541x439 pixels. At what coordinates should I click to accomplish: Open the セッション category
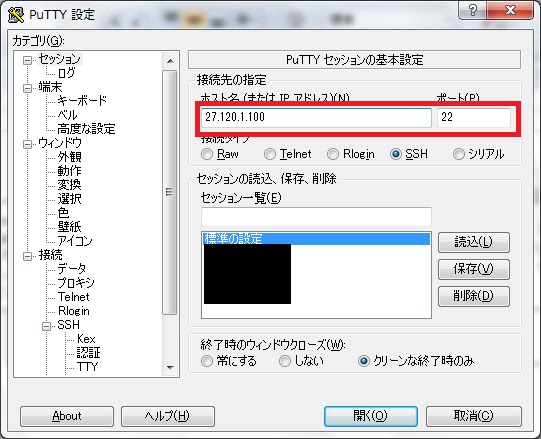(60, 59)
